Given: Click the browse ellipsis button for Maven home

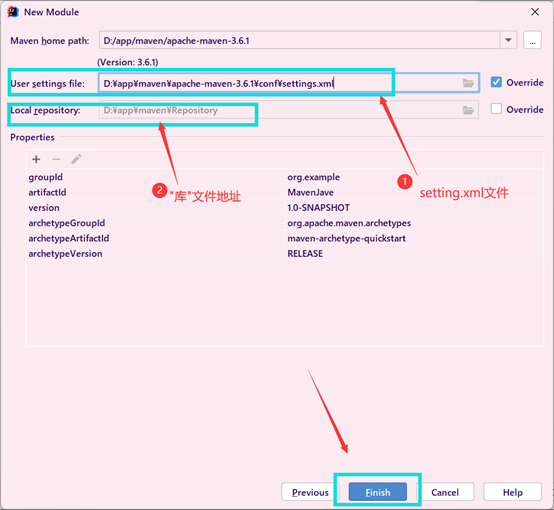Looking at the screenshot, I should tap(532, 40).
